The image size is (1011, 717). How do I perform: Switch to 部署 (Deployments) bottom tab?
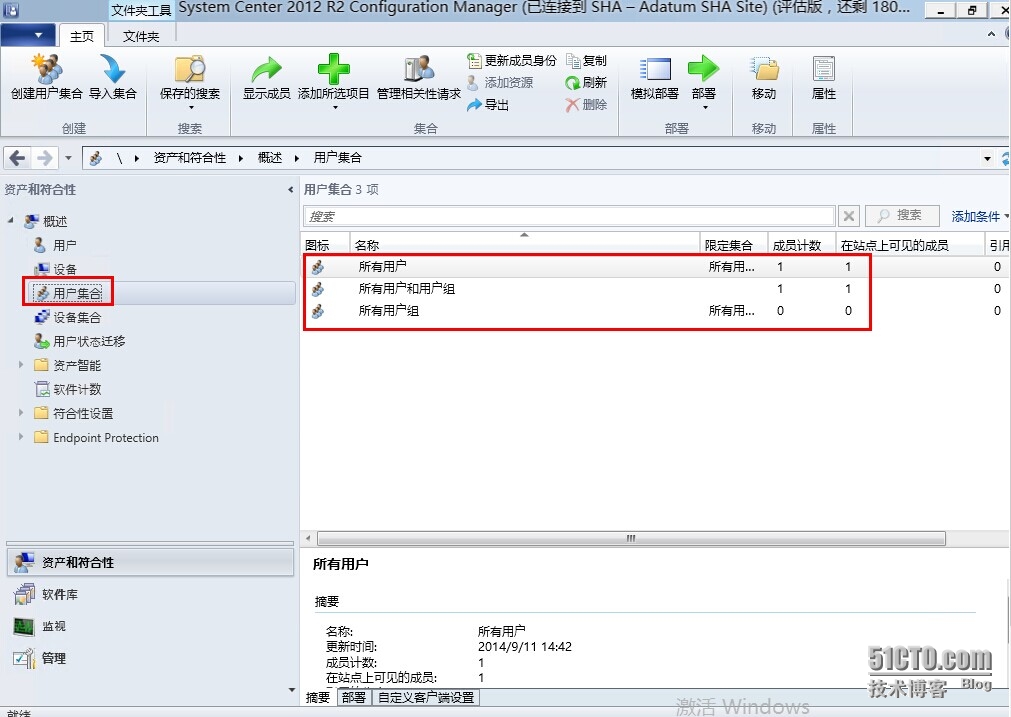click(353, 697)
